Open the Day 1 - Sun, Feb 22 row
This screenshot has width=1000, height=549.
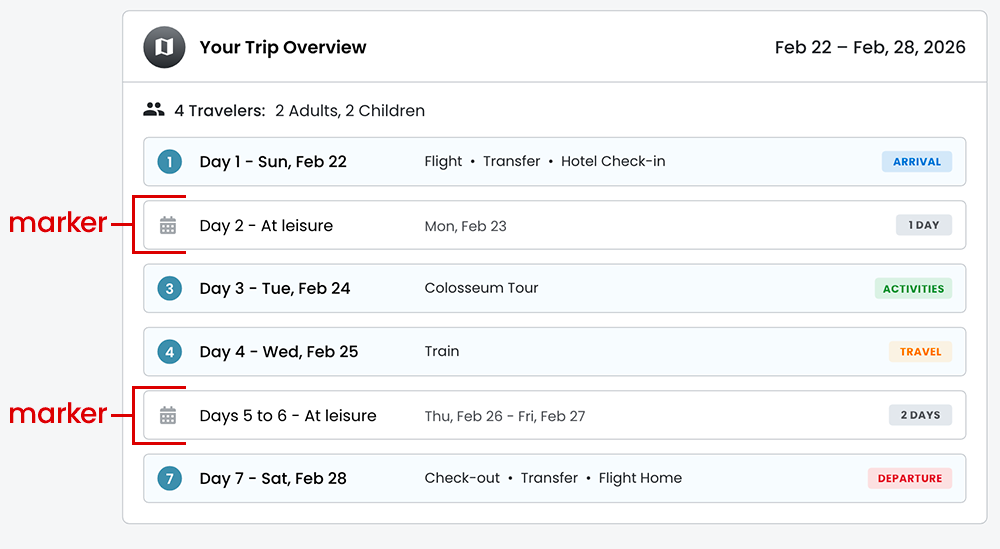tap(273, 162)
